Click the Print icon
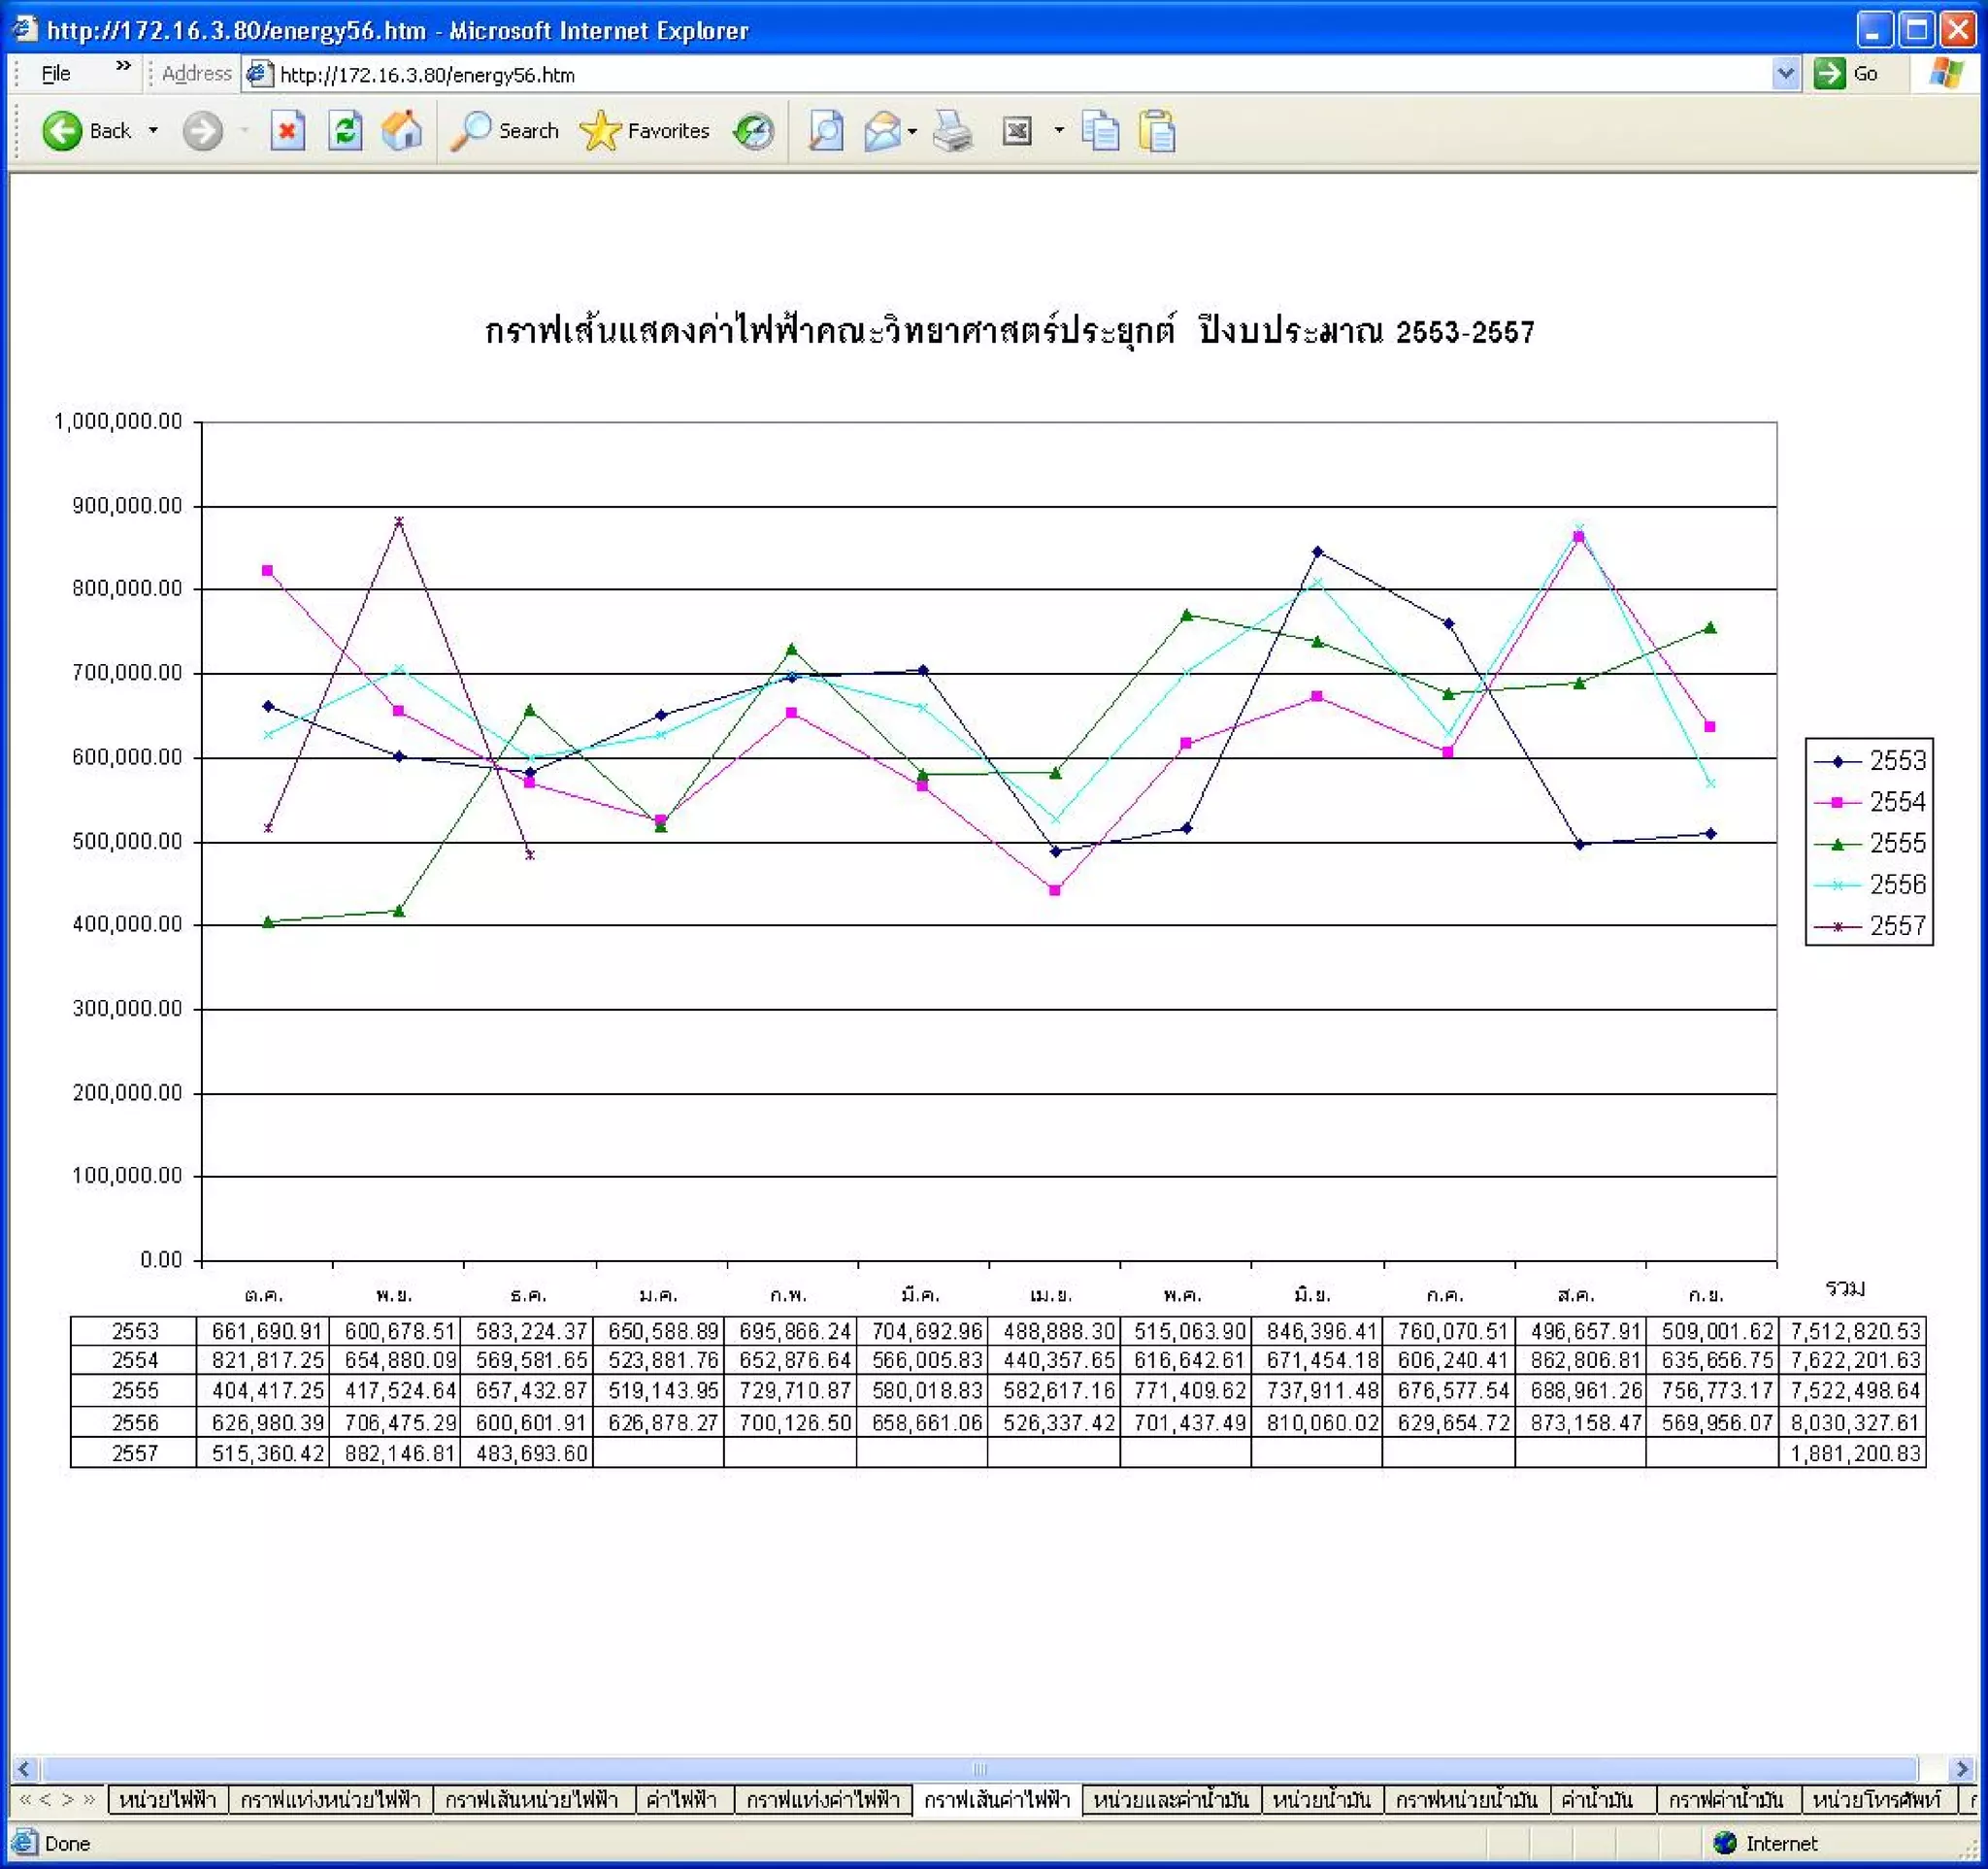 click(951, 131)
